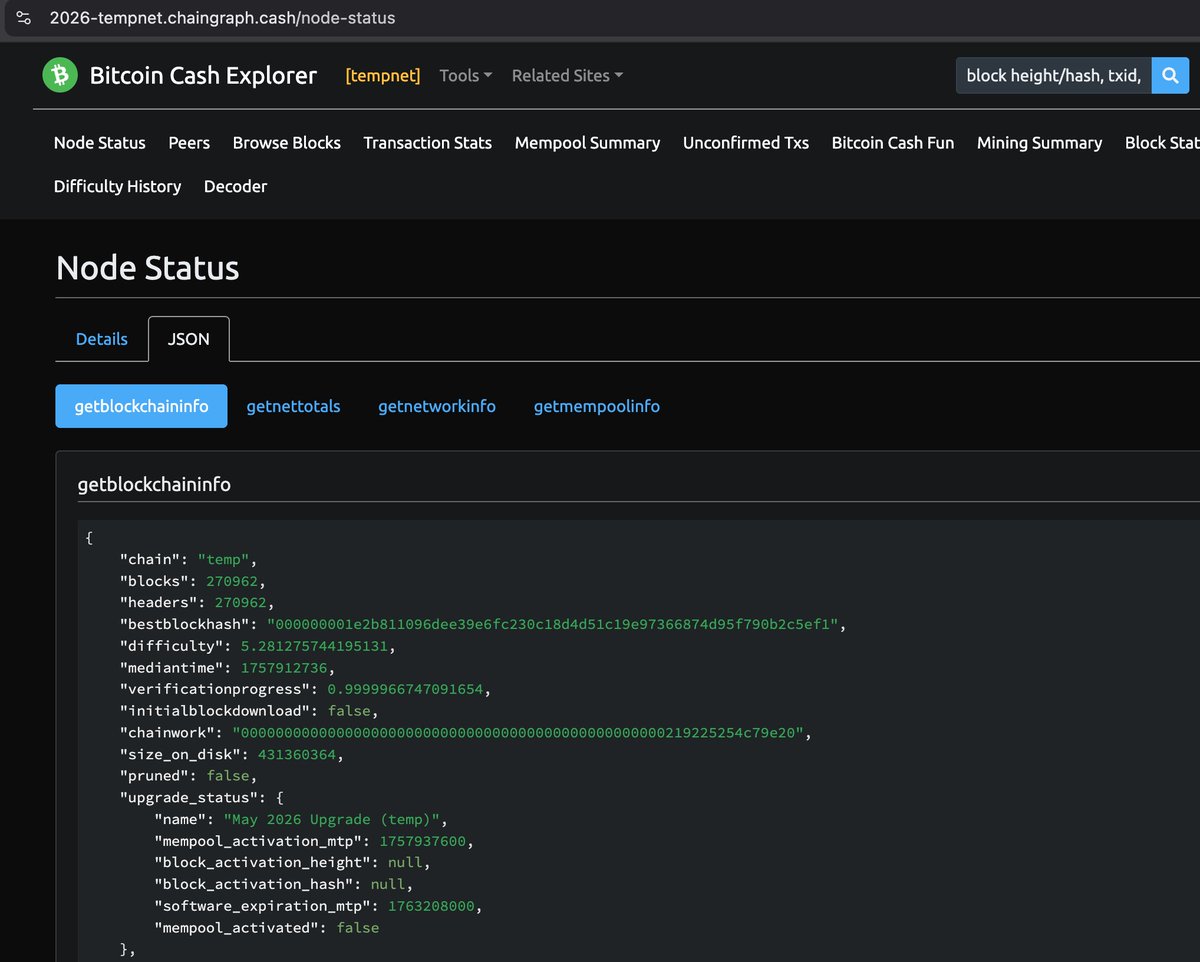Click the URL in the browser address bar
The image size is (1200, 962).
coord(222,18)
